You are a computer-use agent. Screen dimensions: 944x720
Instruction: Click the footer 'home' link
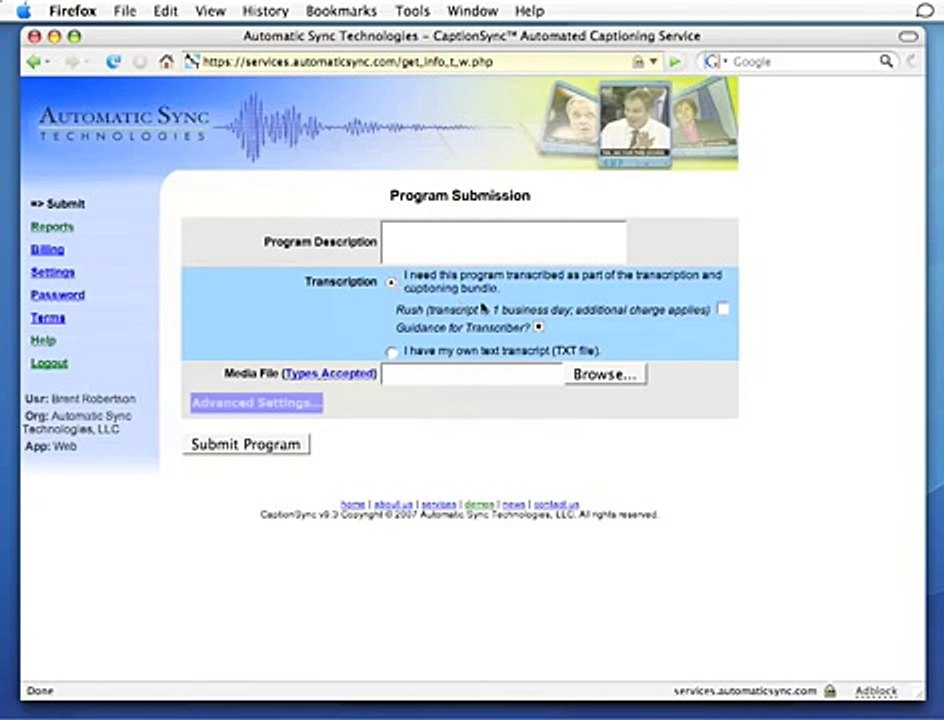click(353, 504)
